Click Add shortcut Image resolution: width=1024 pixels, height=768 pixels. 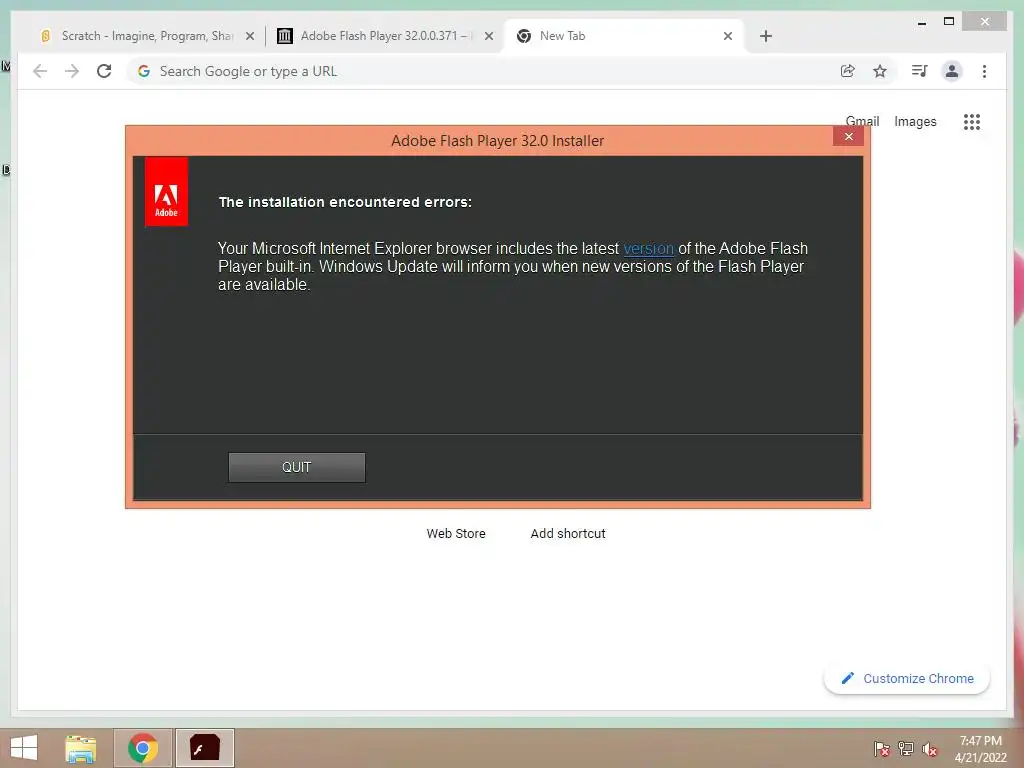pyautogui.click(x=568, y=534)
